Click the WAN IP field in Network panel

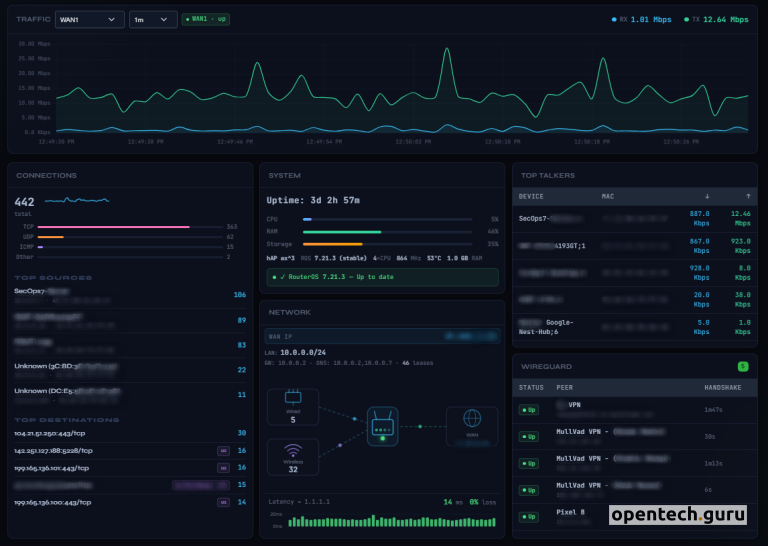[382, 337]
